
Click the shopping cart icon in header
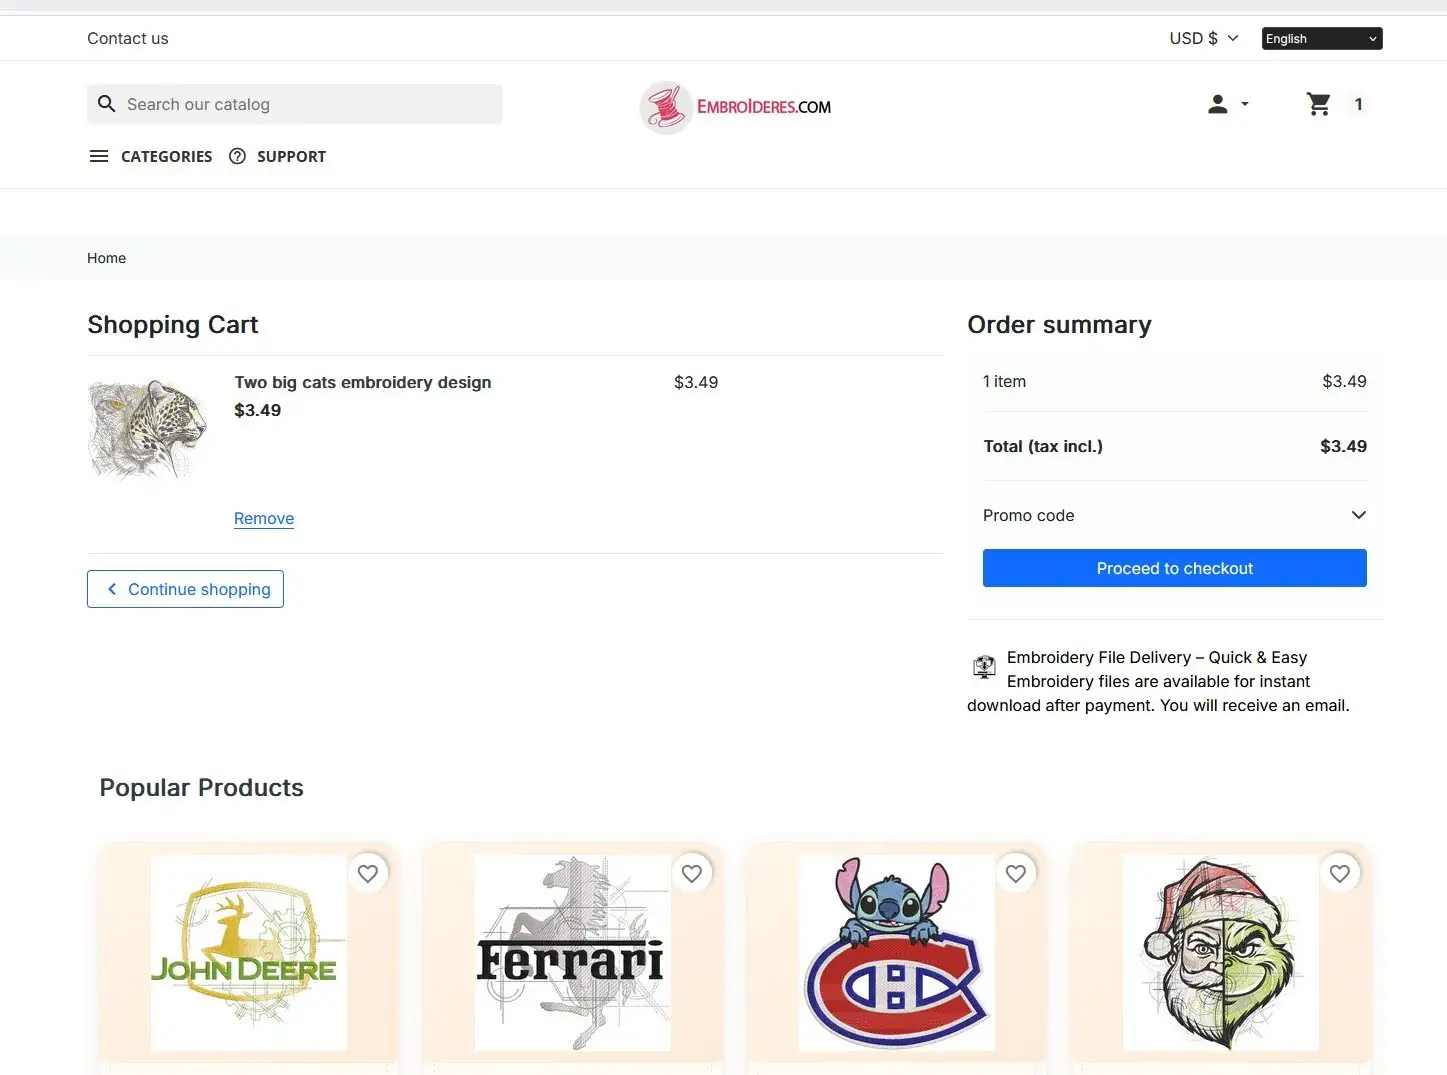pos(1318,104)
